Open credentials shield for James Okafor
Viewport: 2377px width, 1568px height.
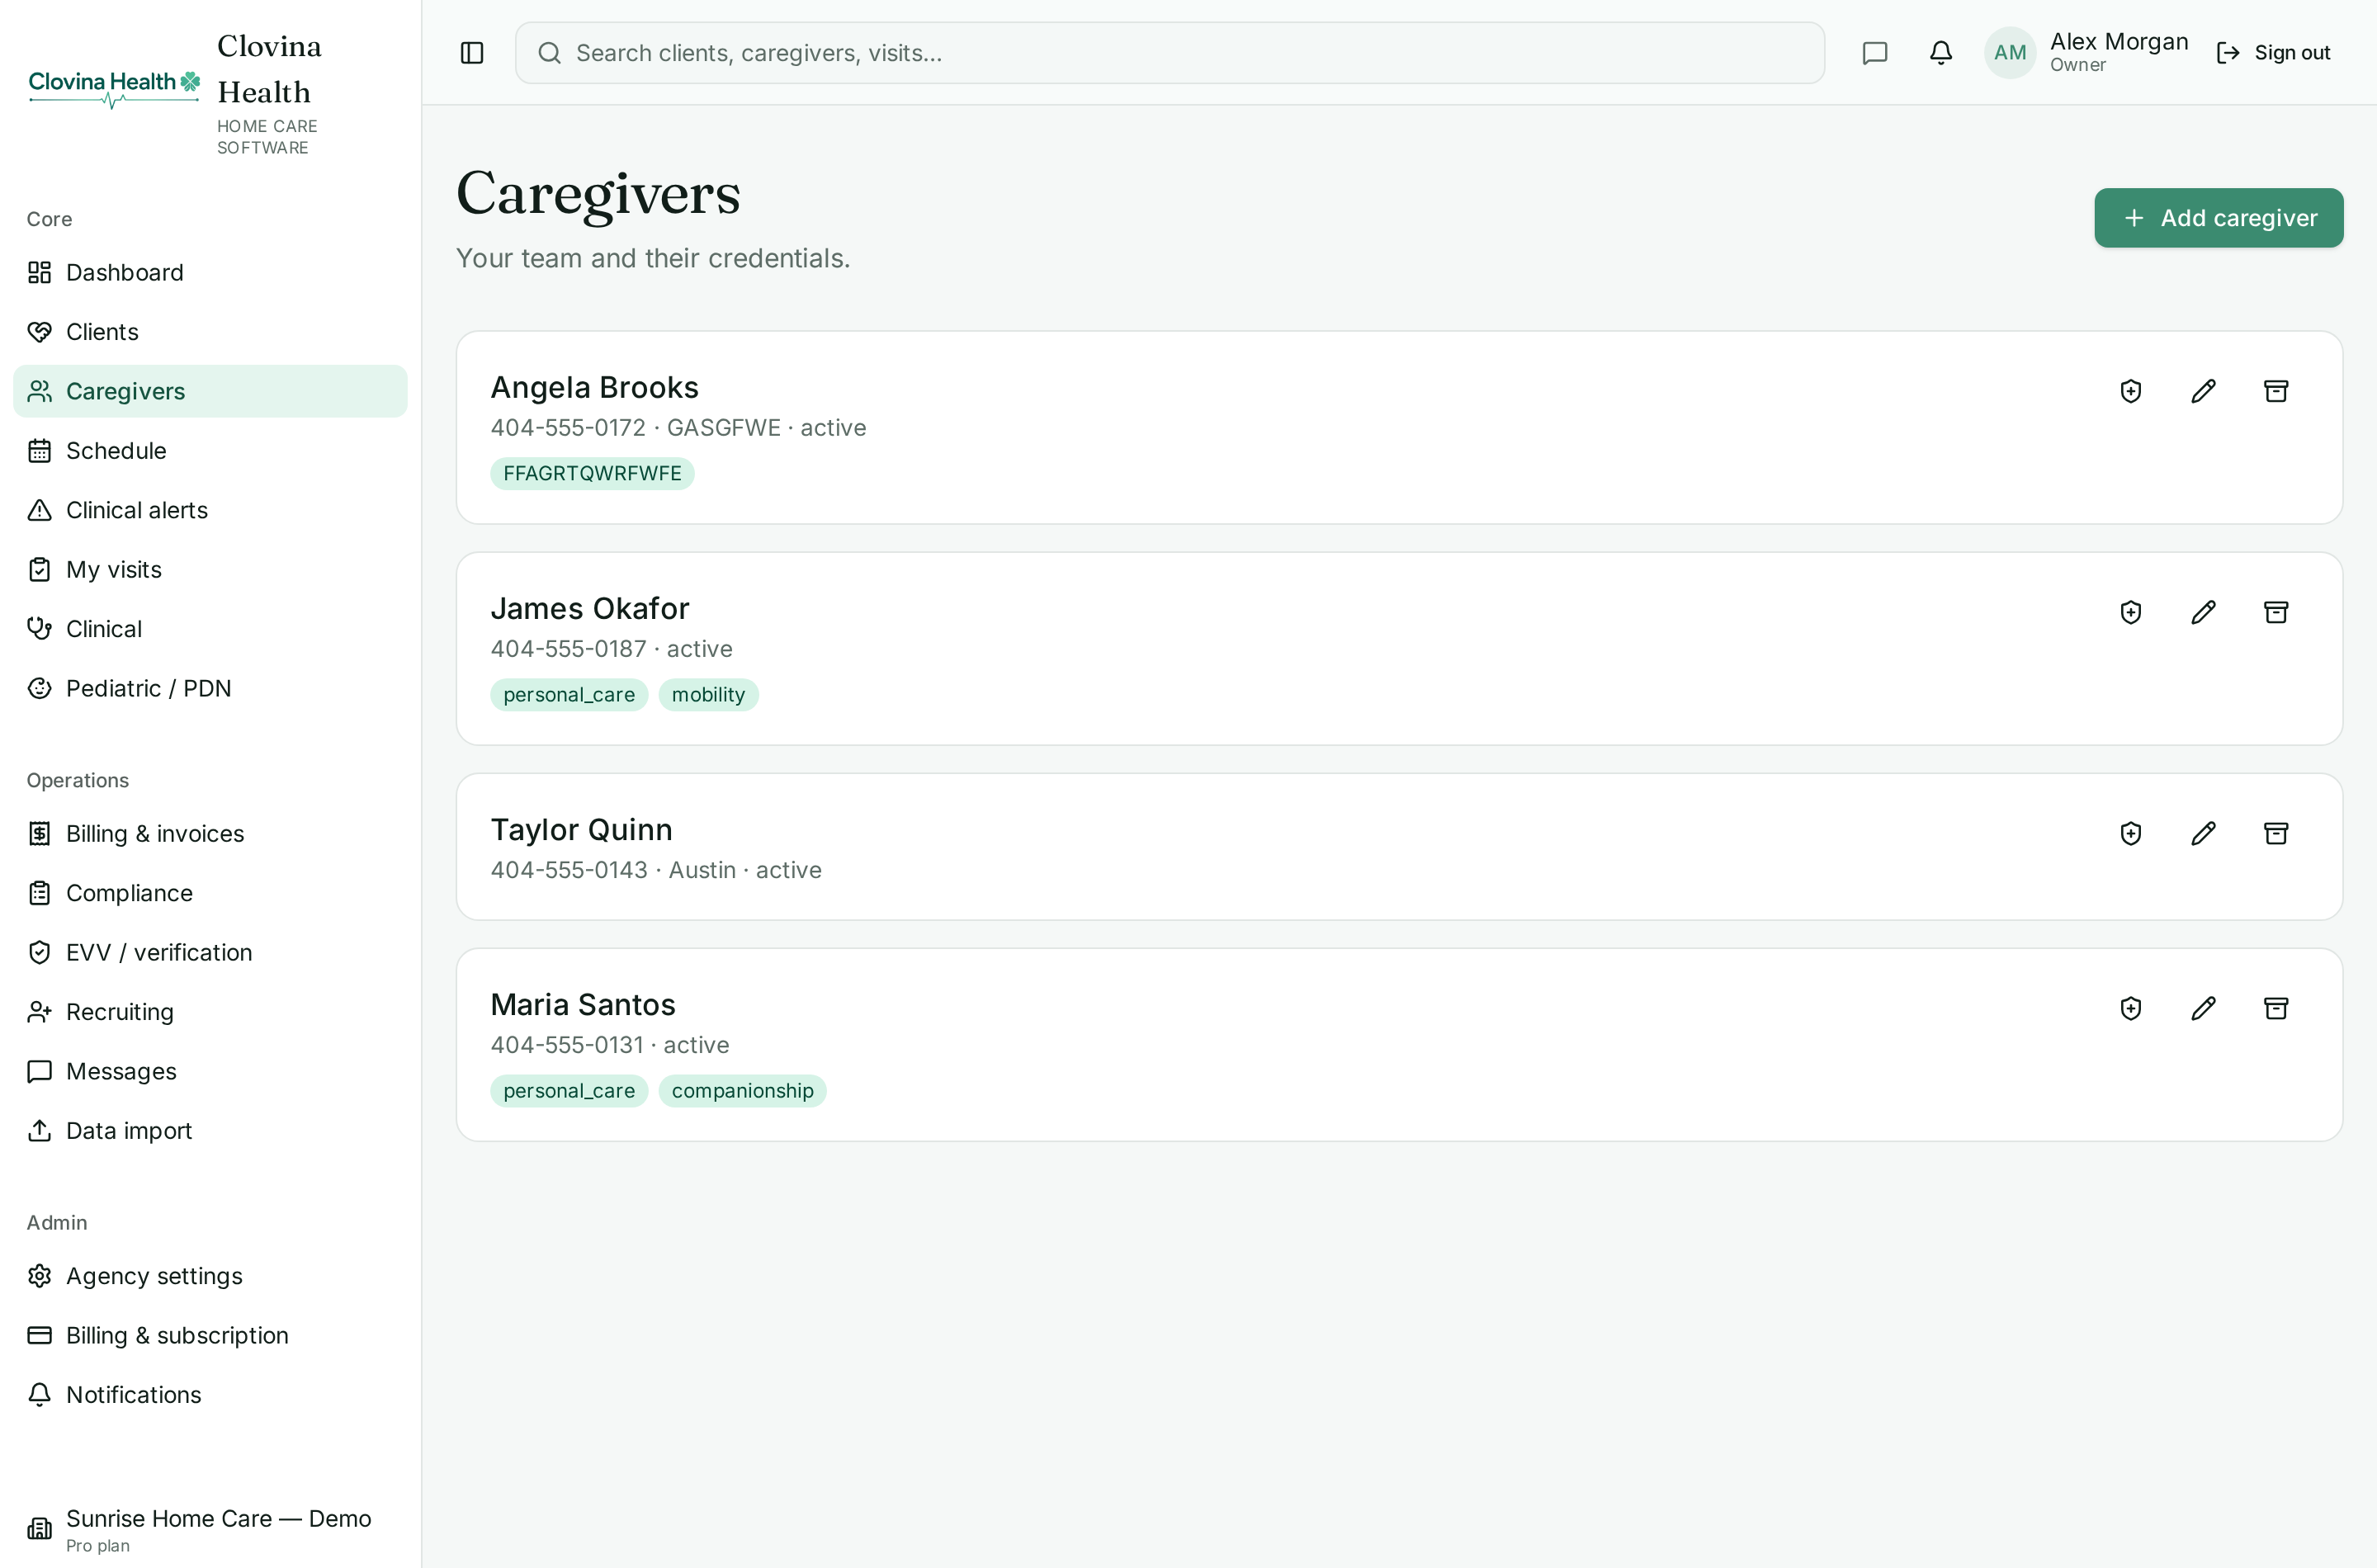coord(2131,612)
